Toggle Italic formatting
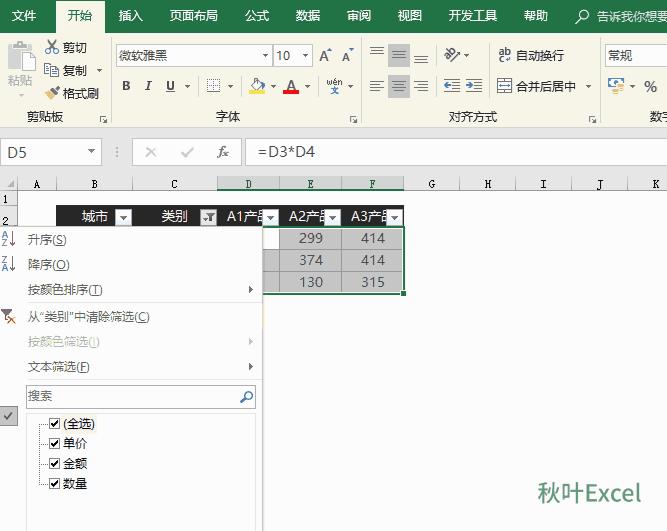Screen dimensions: 667x531 click(x=148, y=86)
